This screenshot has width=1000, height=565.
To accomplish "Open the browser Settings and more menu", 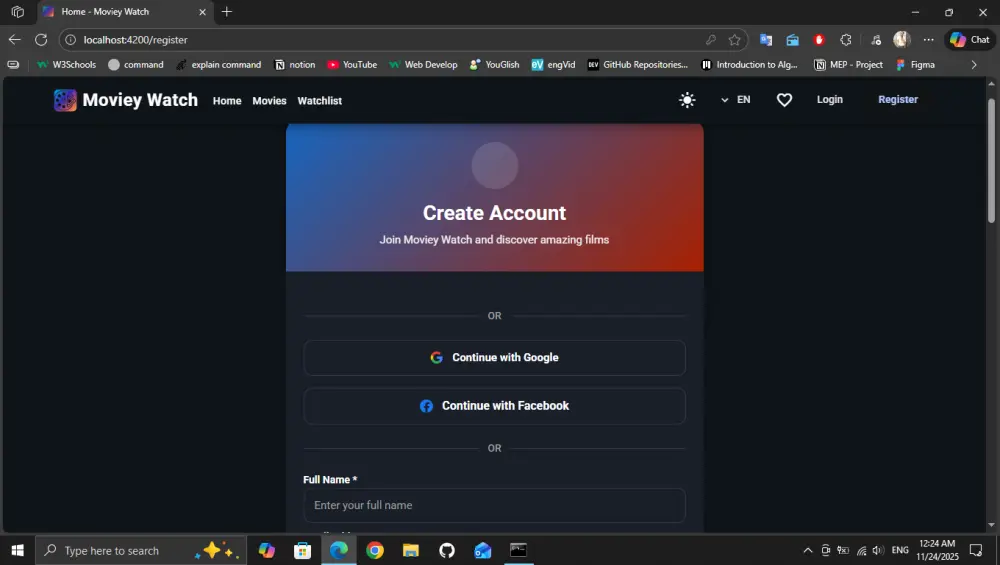I will [929, 40].
